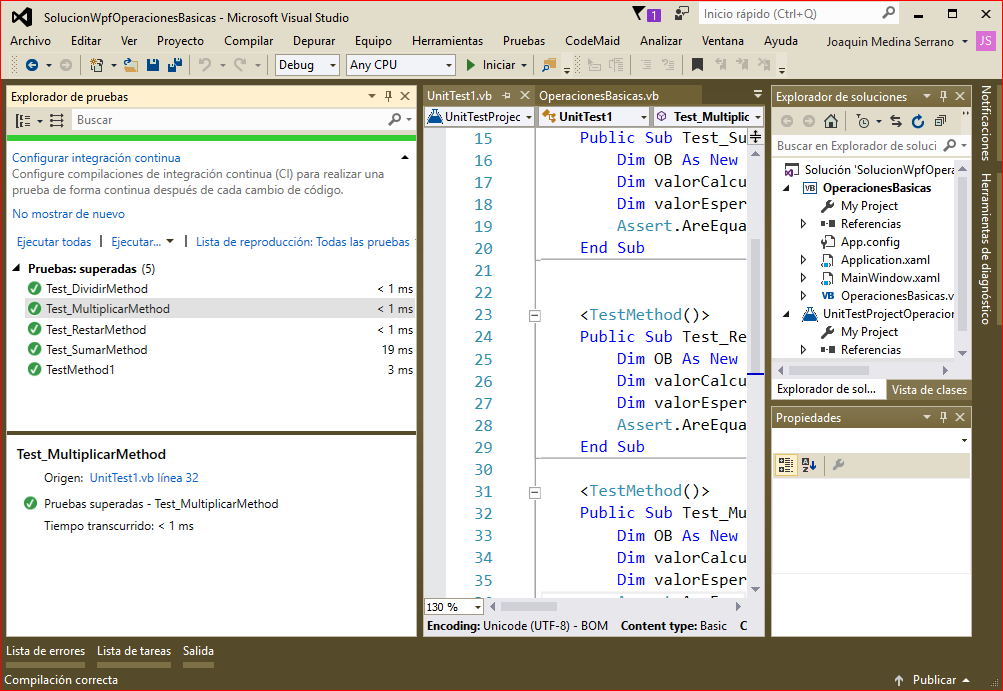
Task: Toggle pin on the UnitTest1.vb tab
Action: [506, 96]
